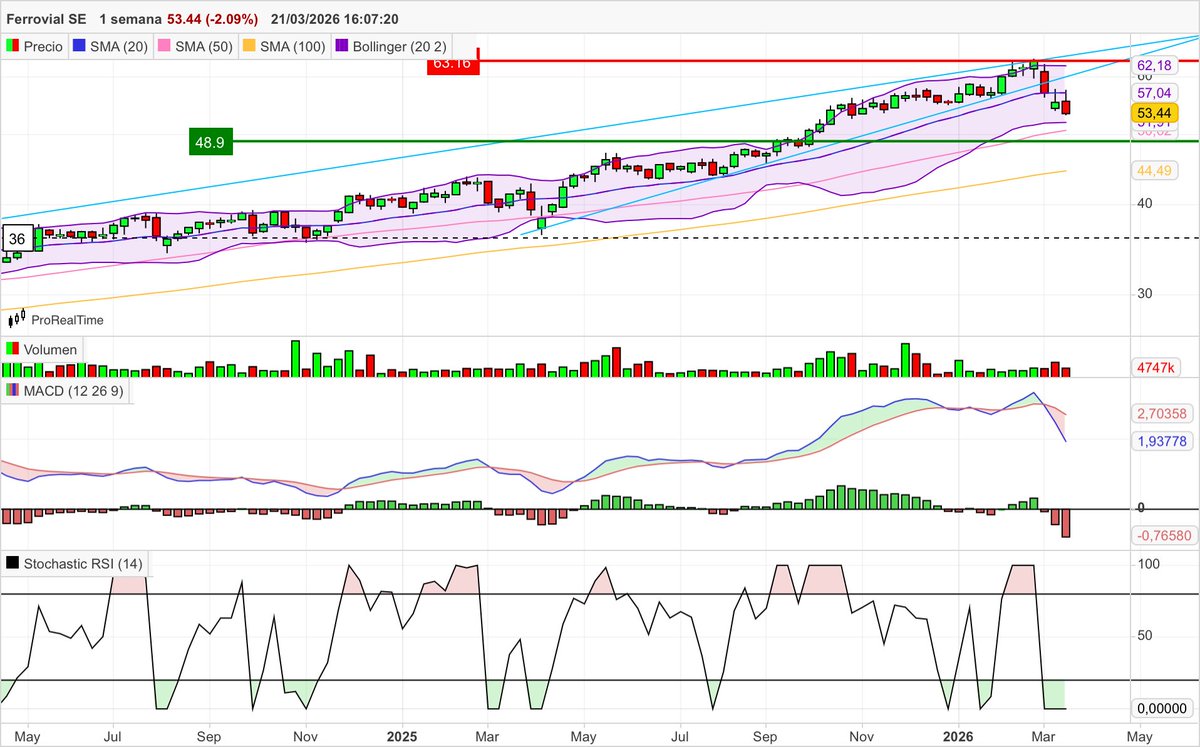Click the 44,49 SMA 100 value label
The height and width of the screenshot is (747, 1200).
click(x=1153, y=171)
